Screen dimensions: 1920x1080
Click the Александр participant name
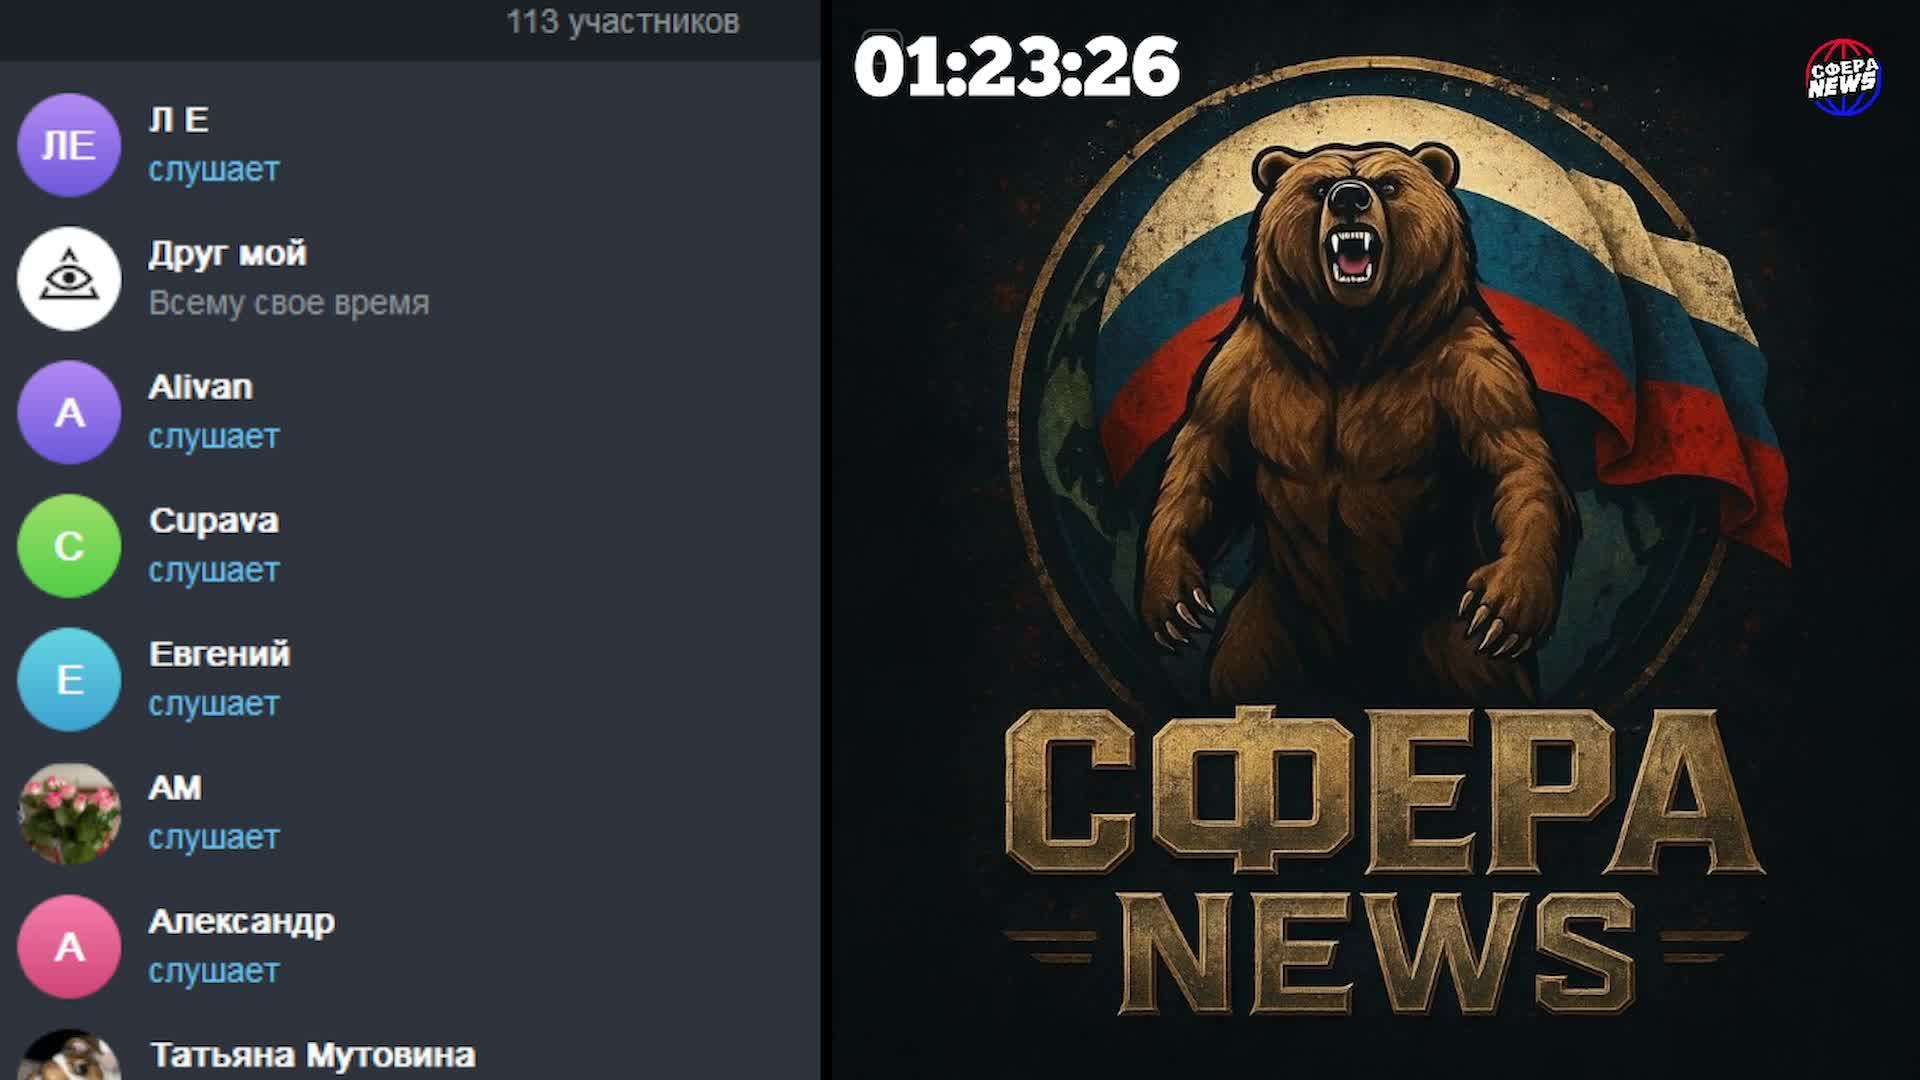pyautogui.click(x=241, y=921)
